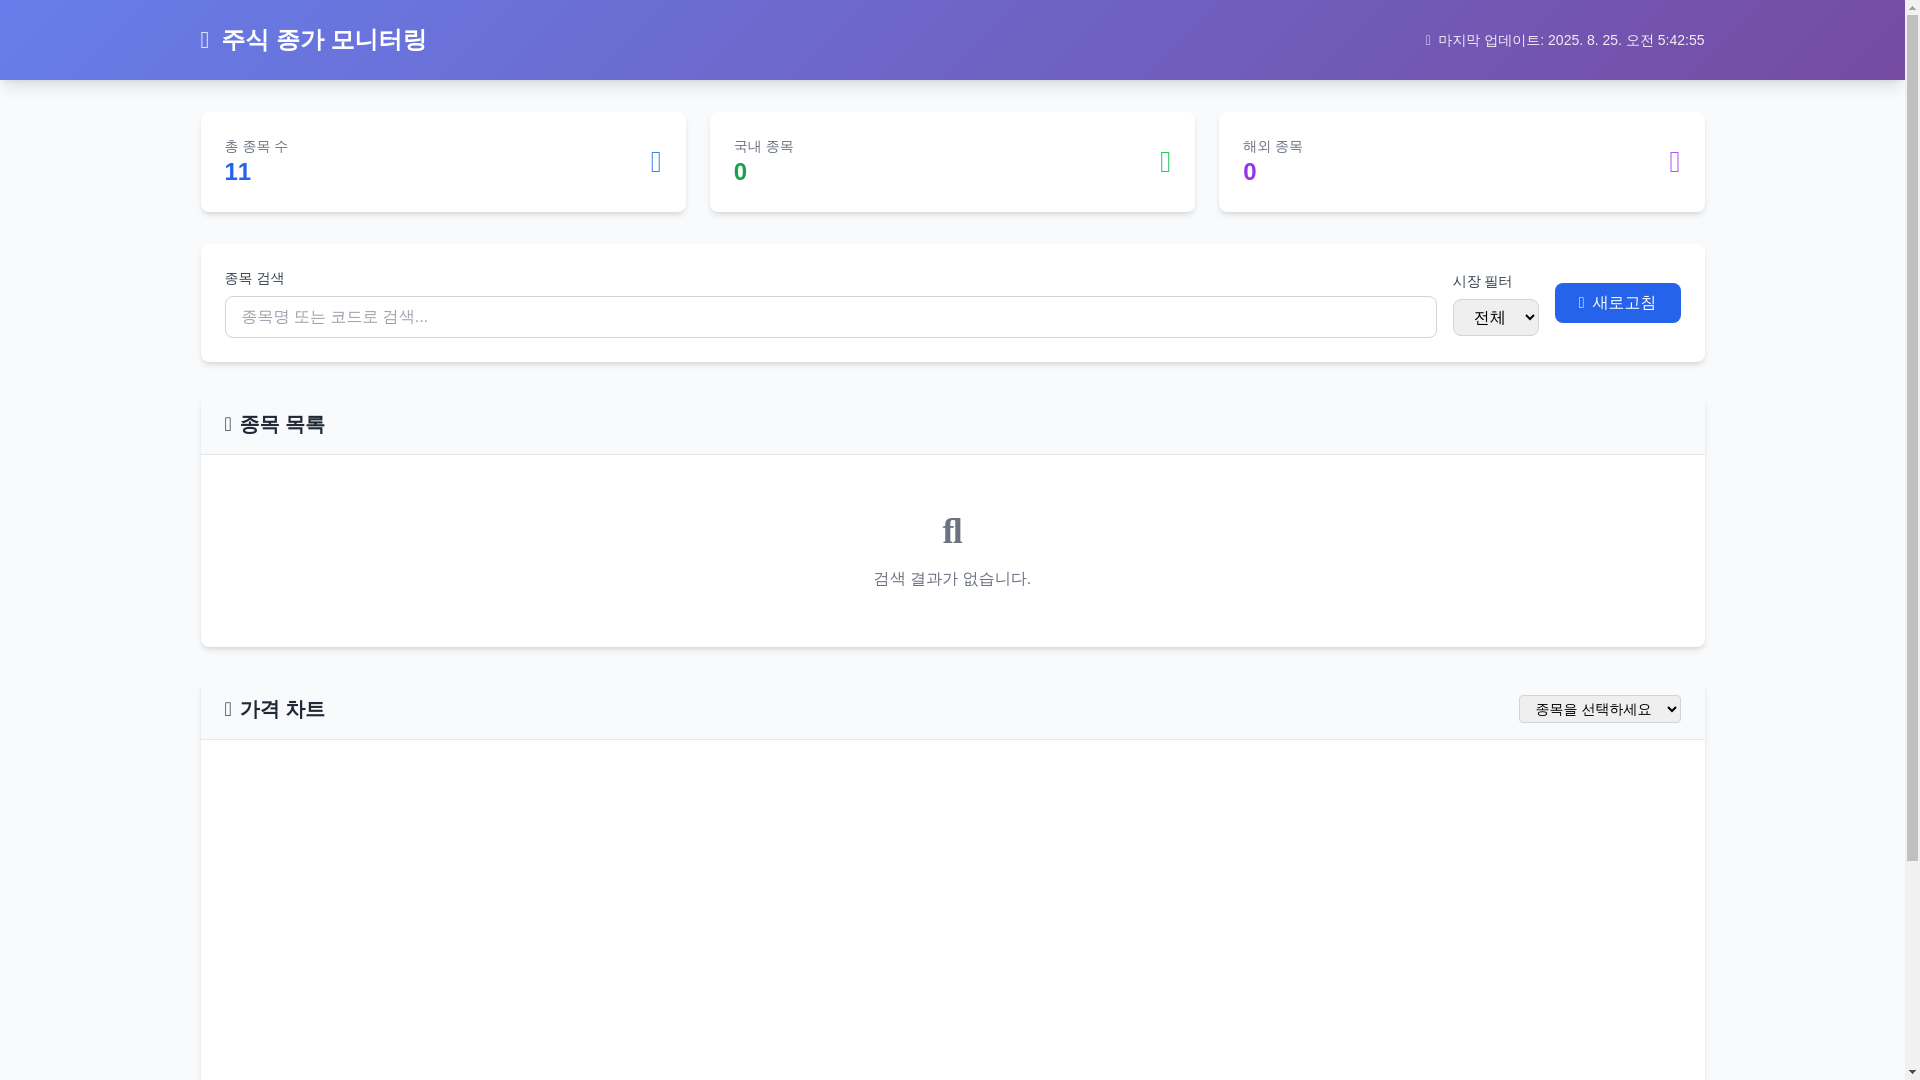Click the purple icon in 해외 종목 card

[1674, 162]
